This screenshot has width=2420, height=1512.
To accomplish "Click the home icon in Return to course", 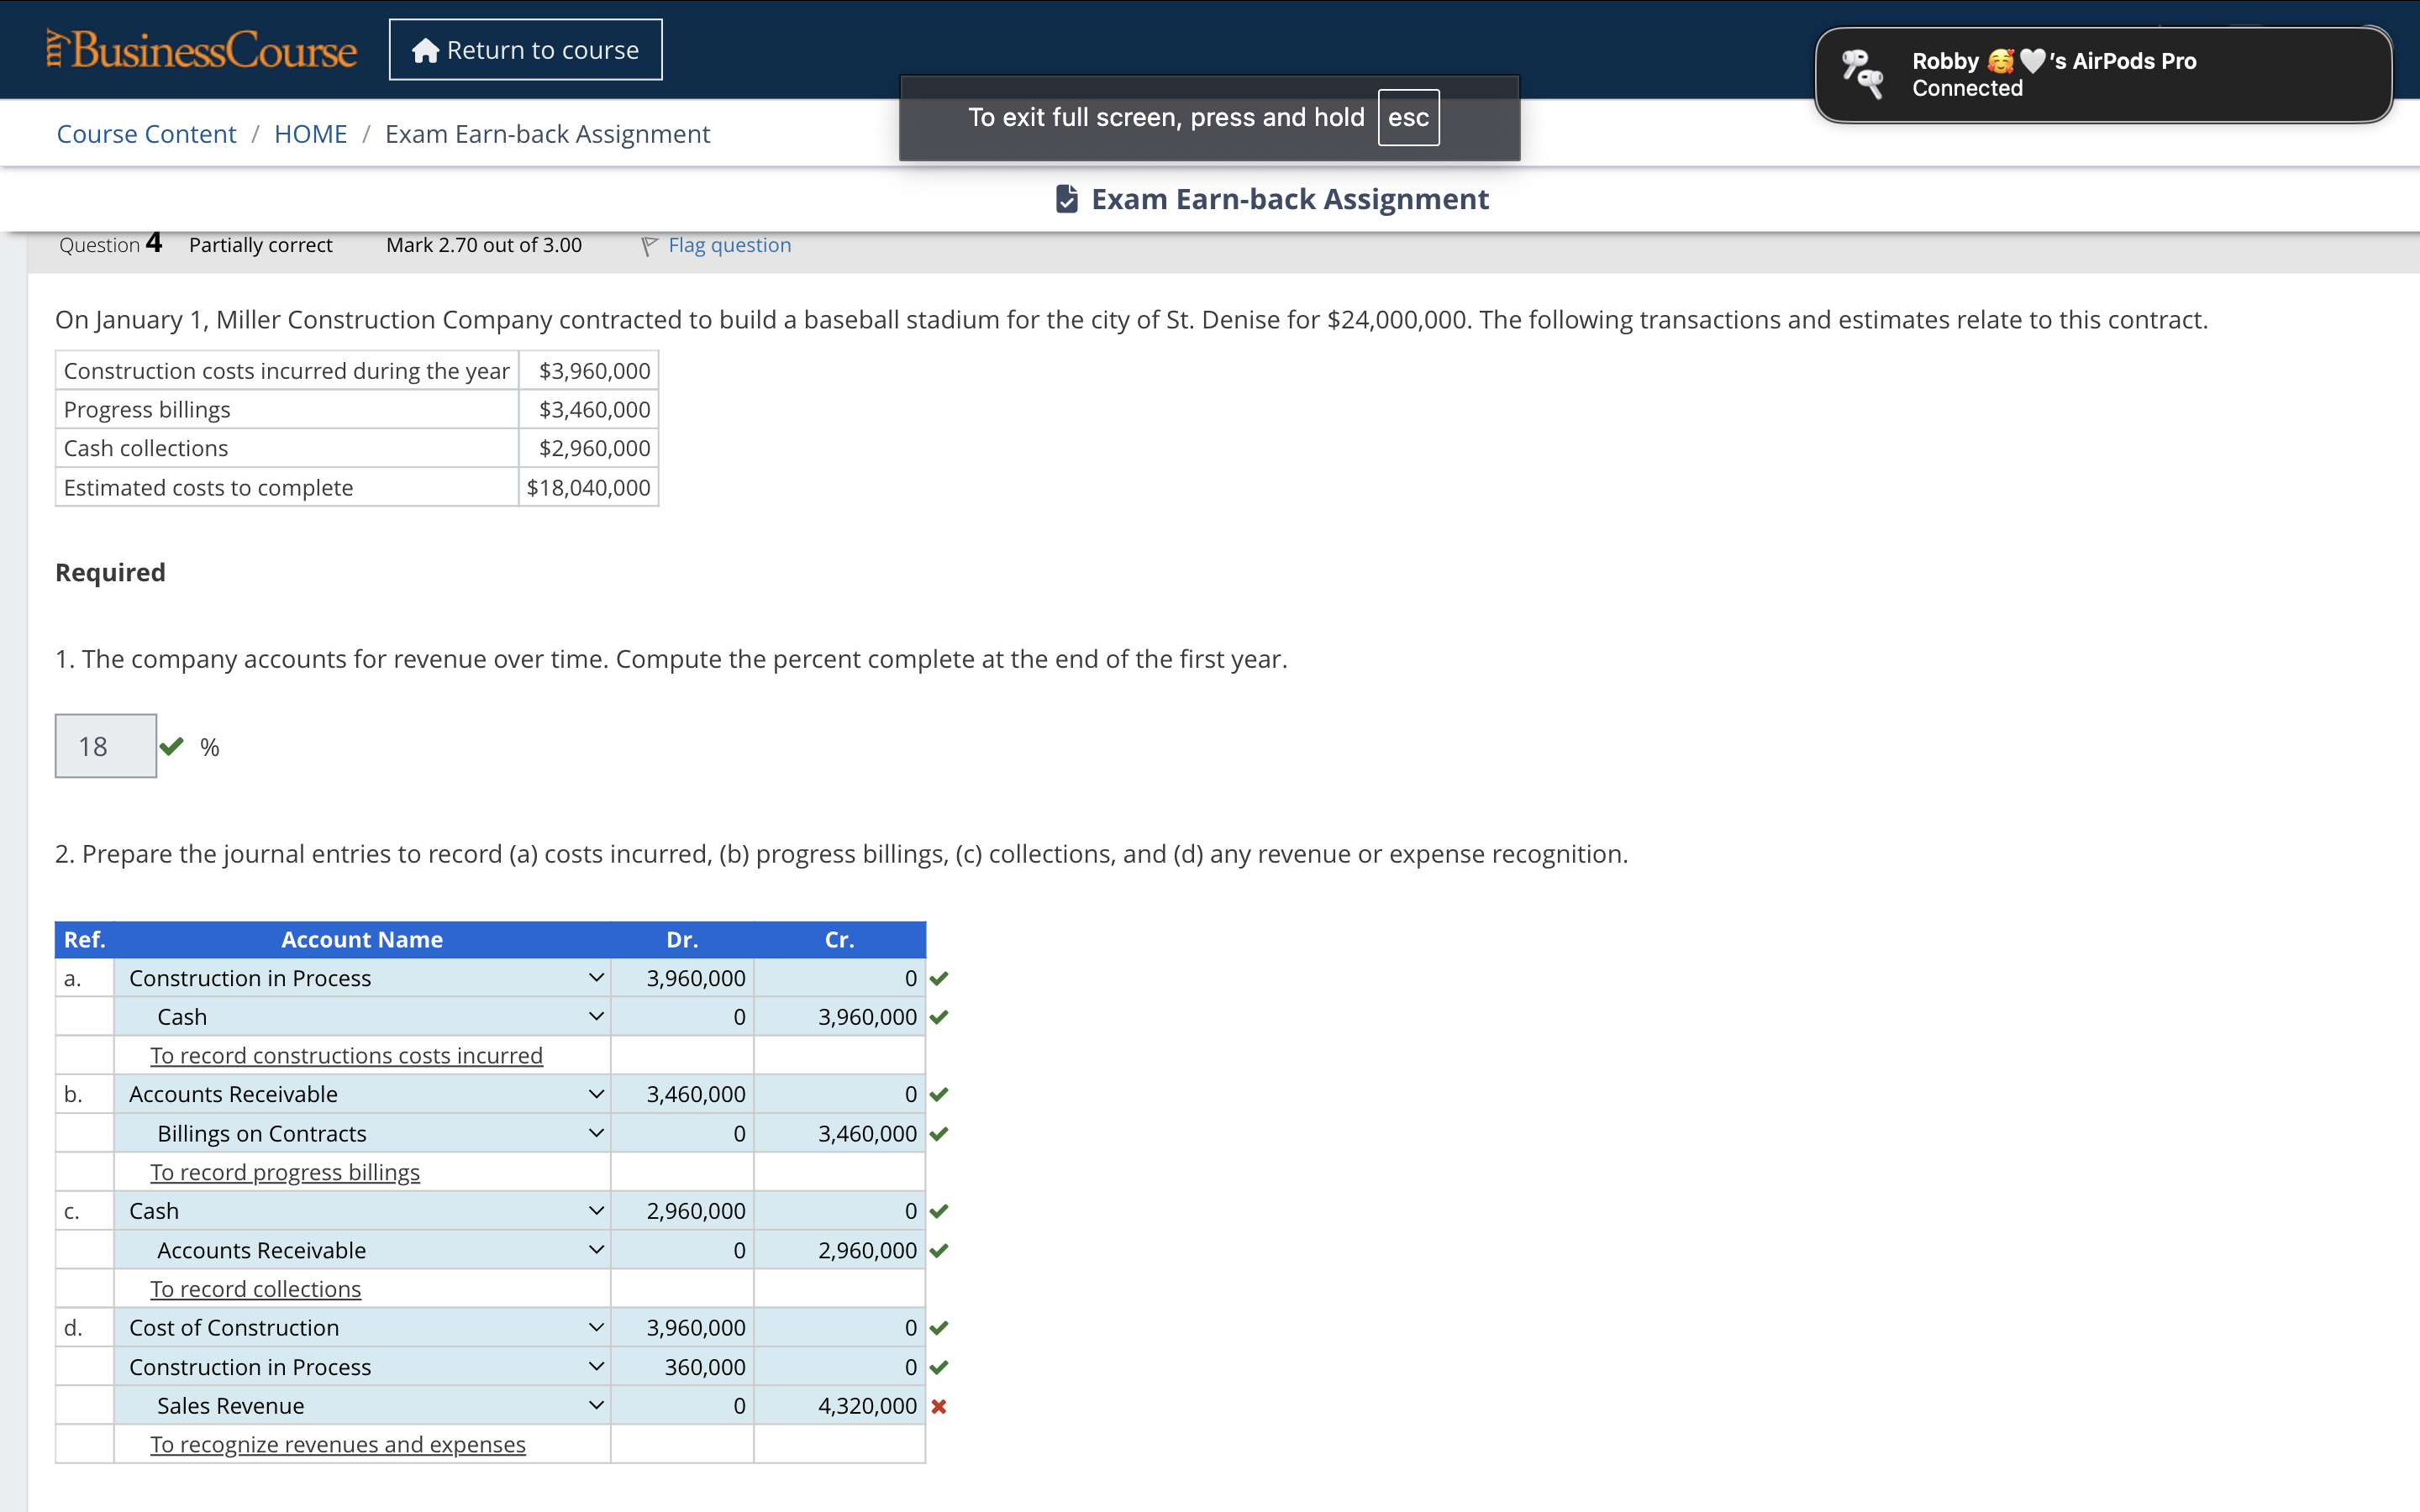I will coord(425,50).
